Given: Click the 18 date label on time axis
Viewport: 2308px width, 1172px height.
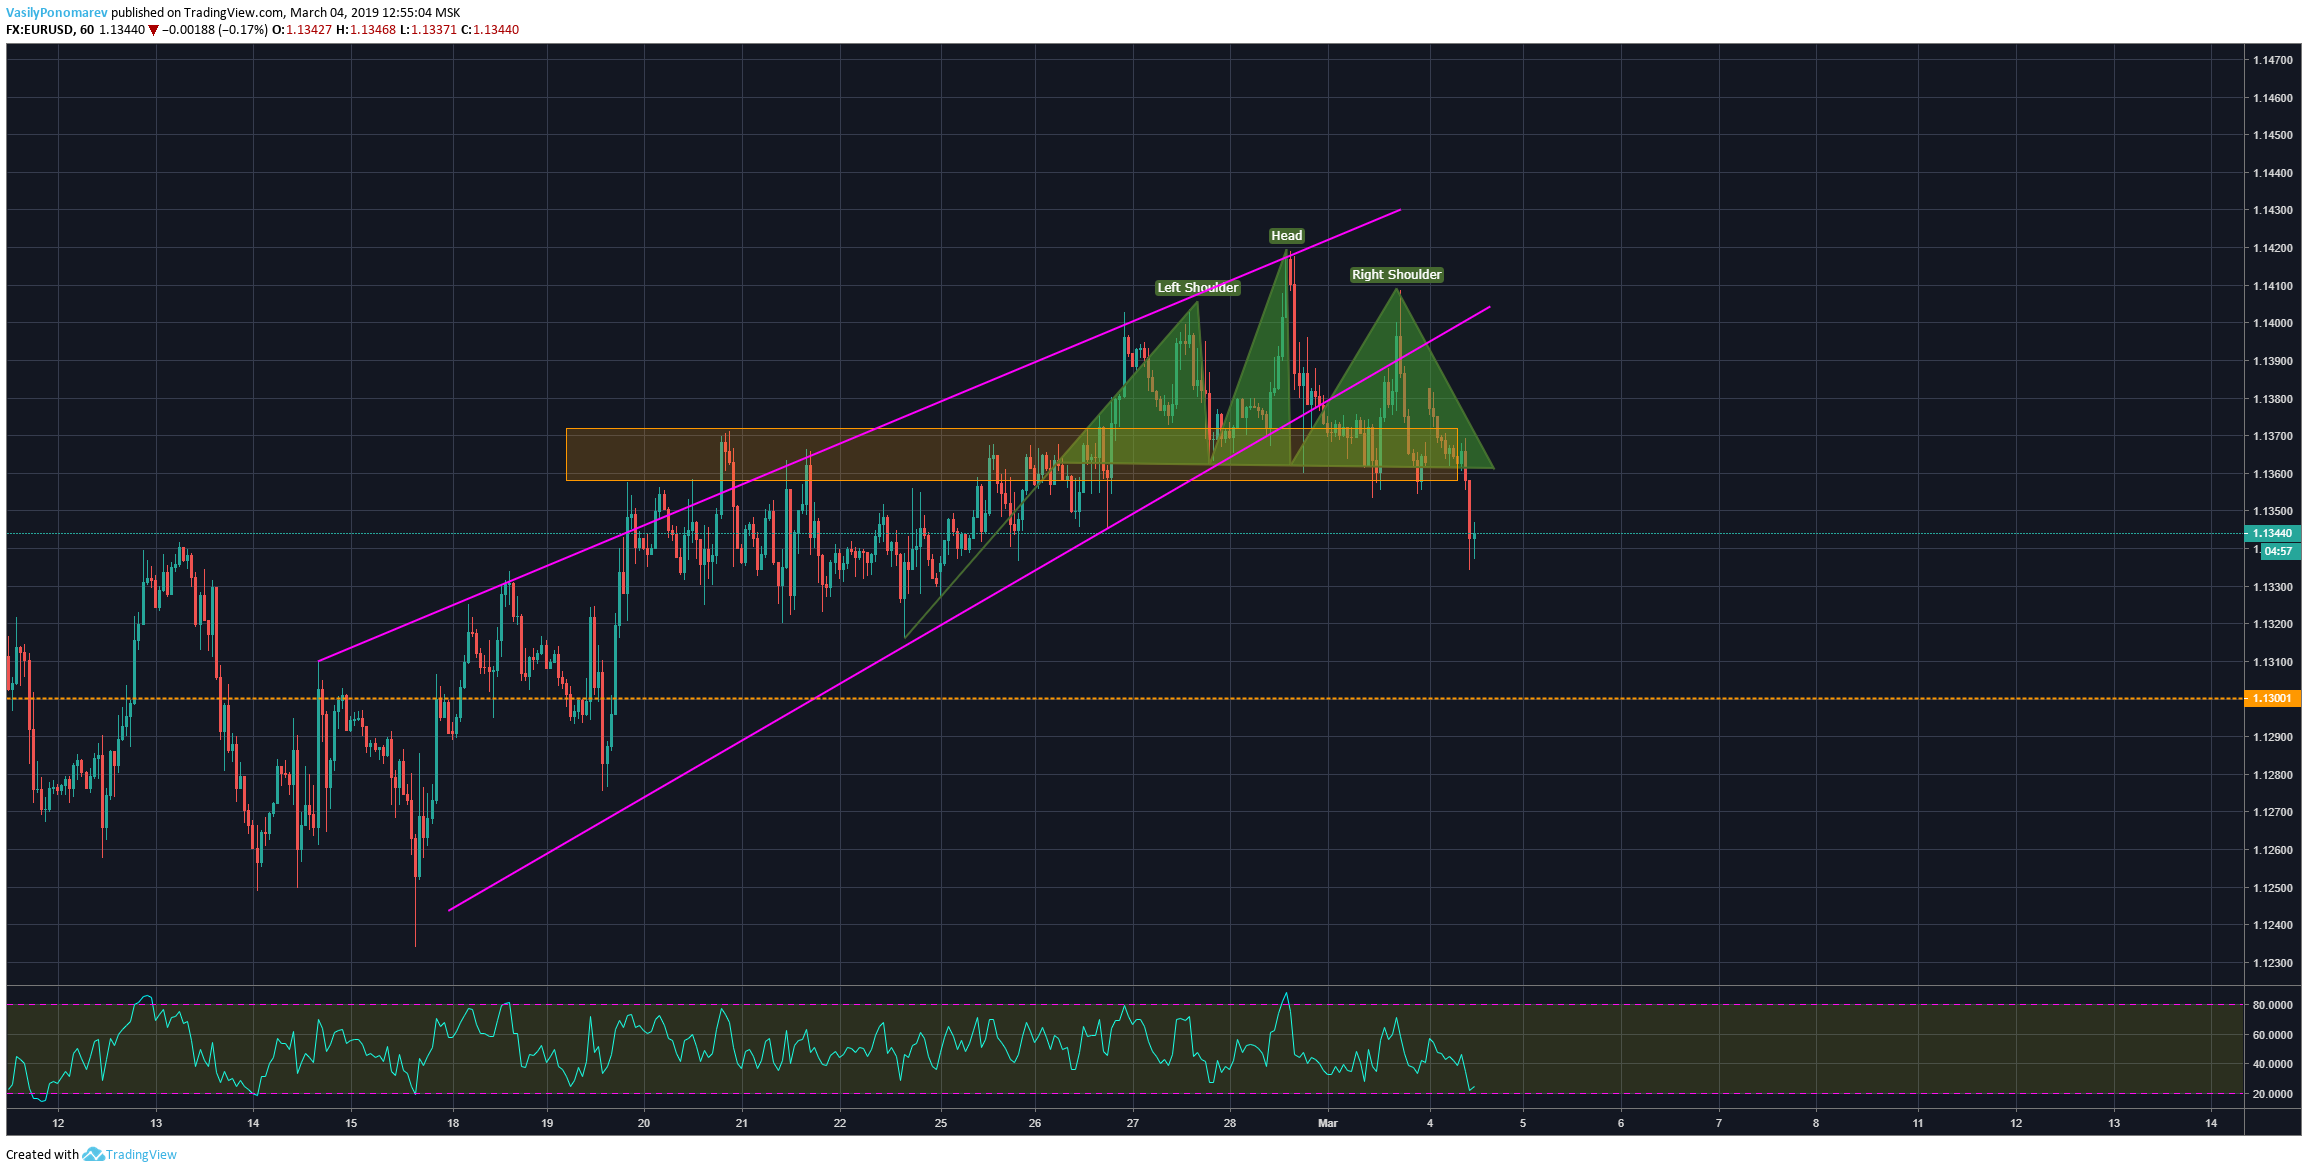Looking at the screenshot, I should point(453,1123).
